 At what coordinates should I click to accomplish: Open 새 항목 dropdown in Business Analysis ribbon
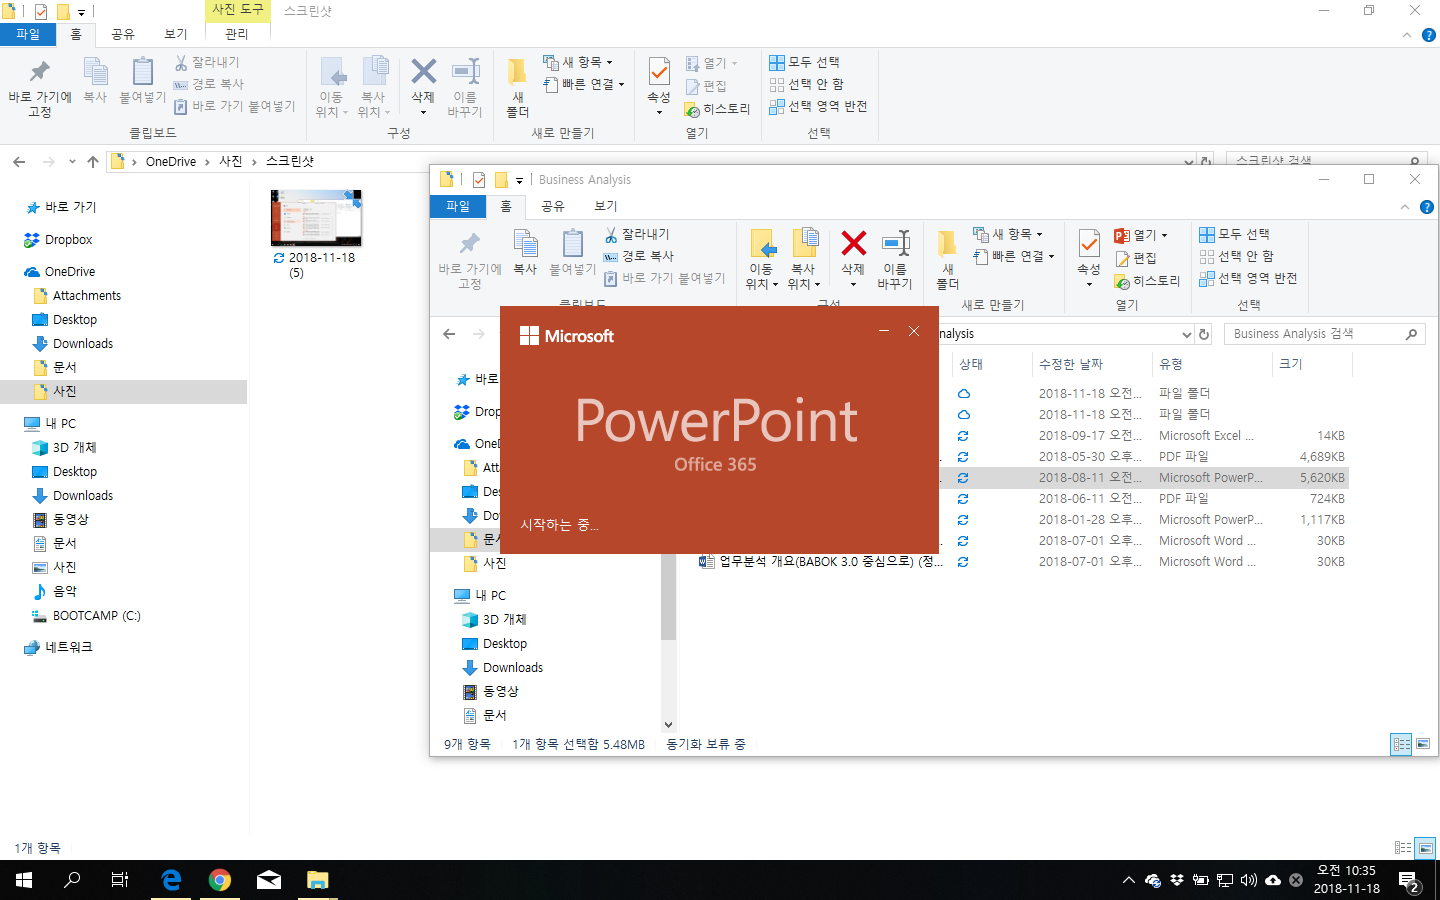(1008, 234)
